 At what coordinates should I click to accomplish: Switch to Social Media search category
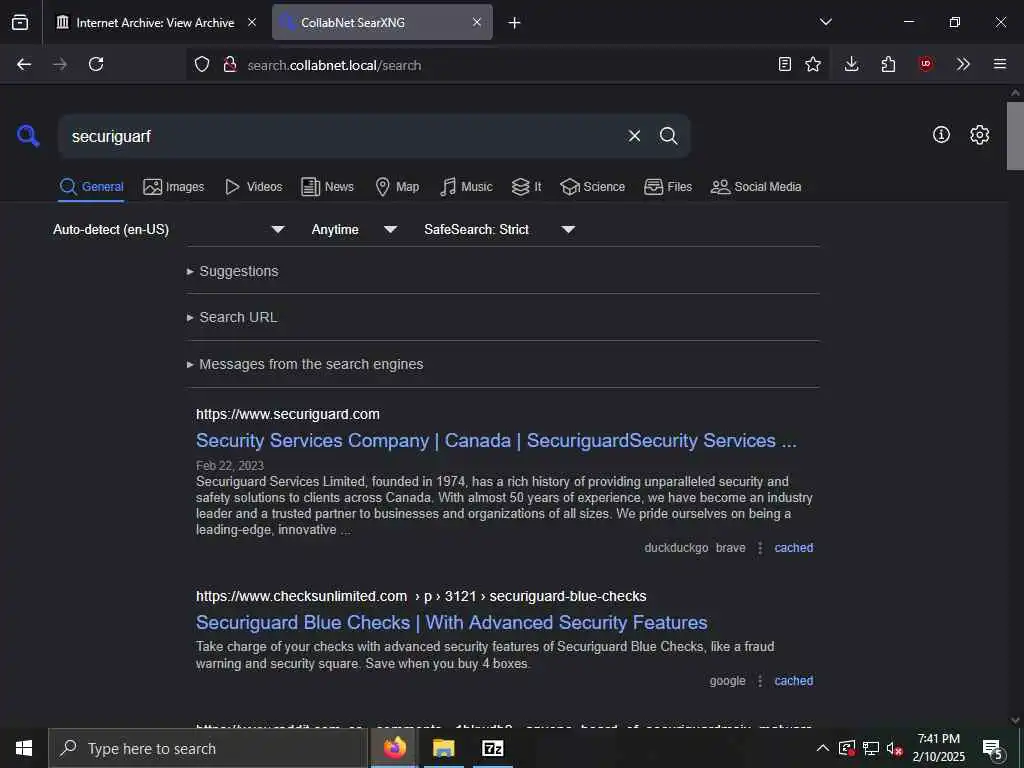coord(756,187)
